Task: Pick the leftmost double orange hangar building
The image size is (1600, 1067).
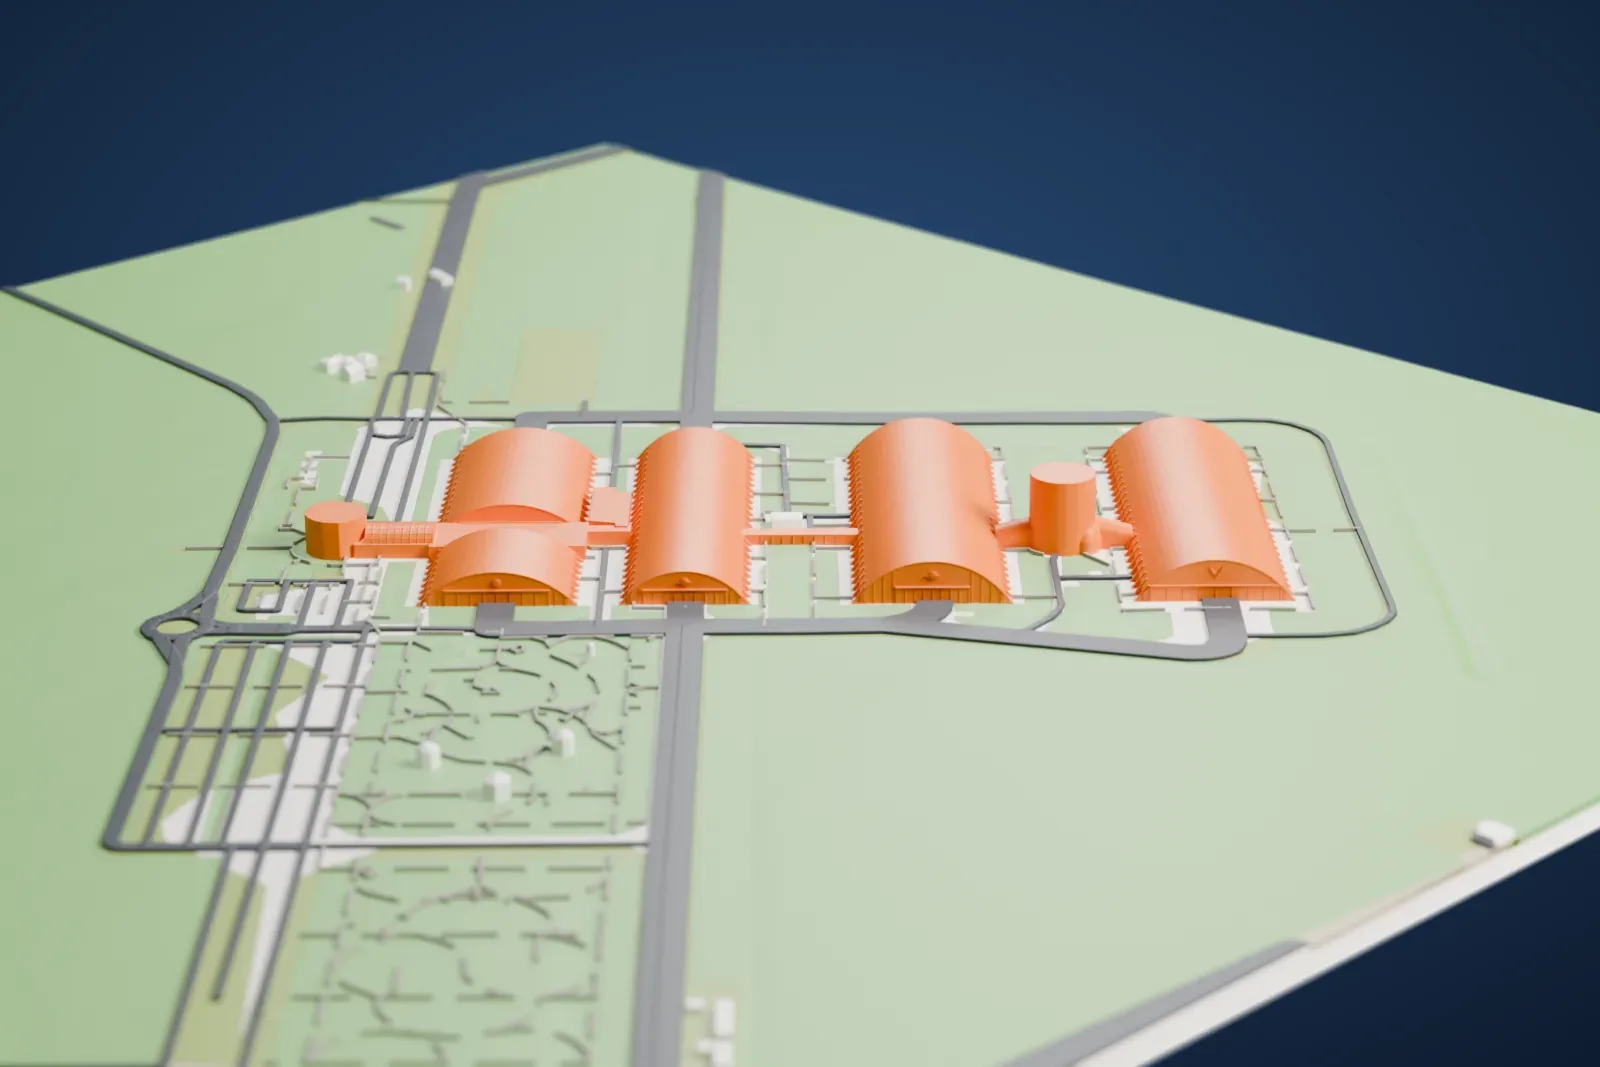Action: click(510, 517)
